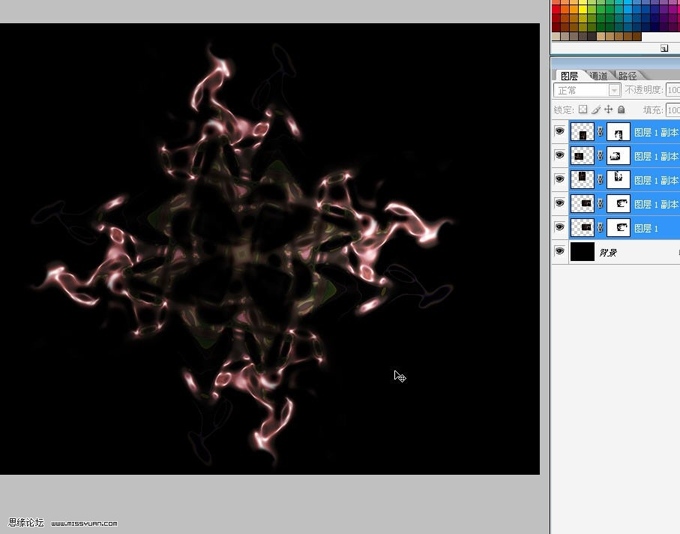Viewport: 680px width, 534px height.
Task: Pick the last brown swatch in the bottom row
Action: (637, 36)
